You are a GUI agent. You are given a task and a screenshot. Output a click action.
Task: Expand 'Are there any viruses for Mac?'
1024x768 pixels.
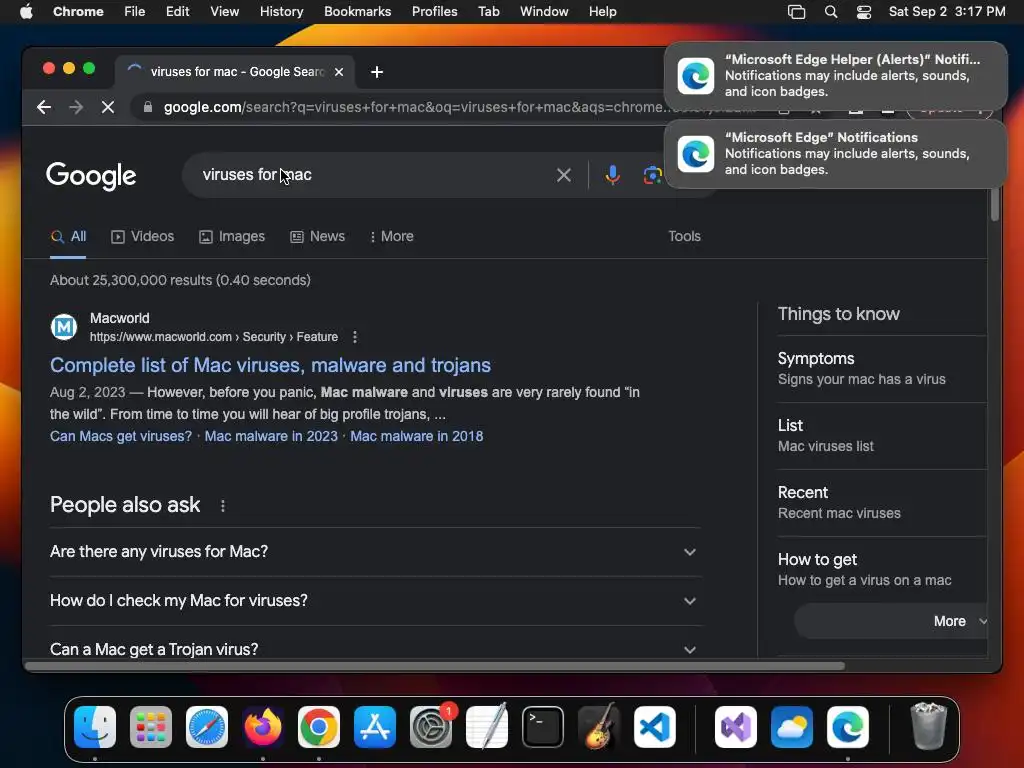pyautogui.click(x=376, y=552)
